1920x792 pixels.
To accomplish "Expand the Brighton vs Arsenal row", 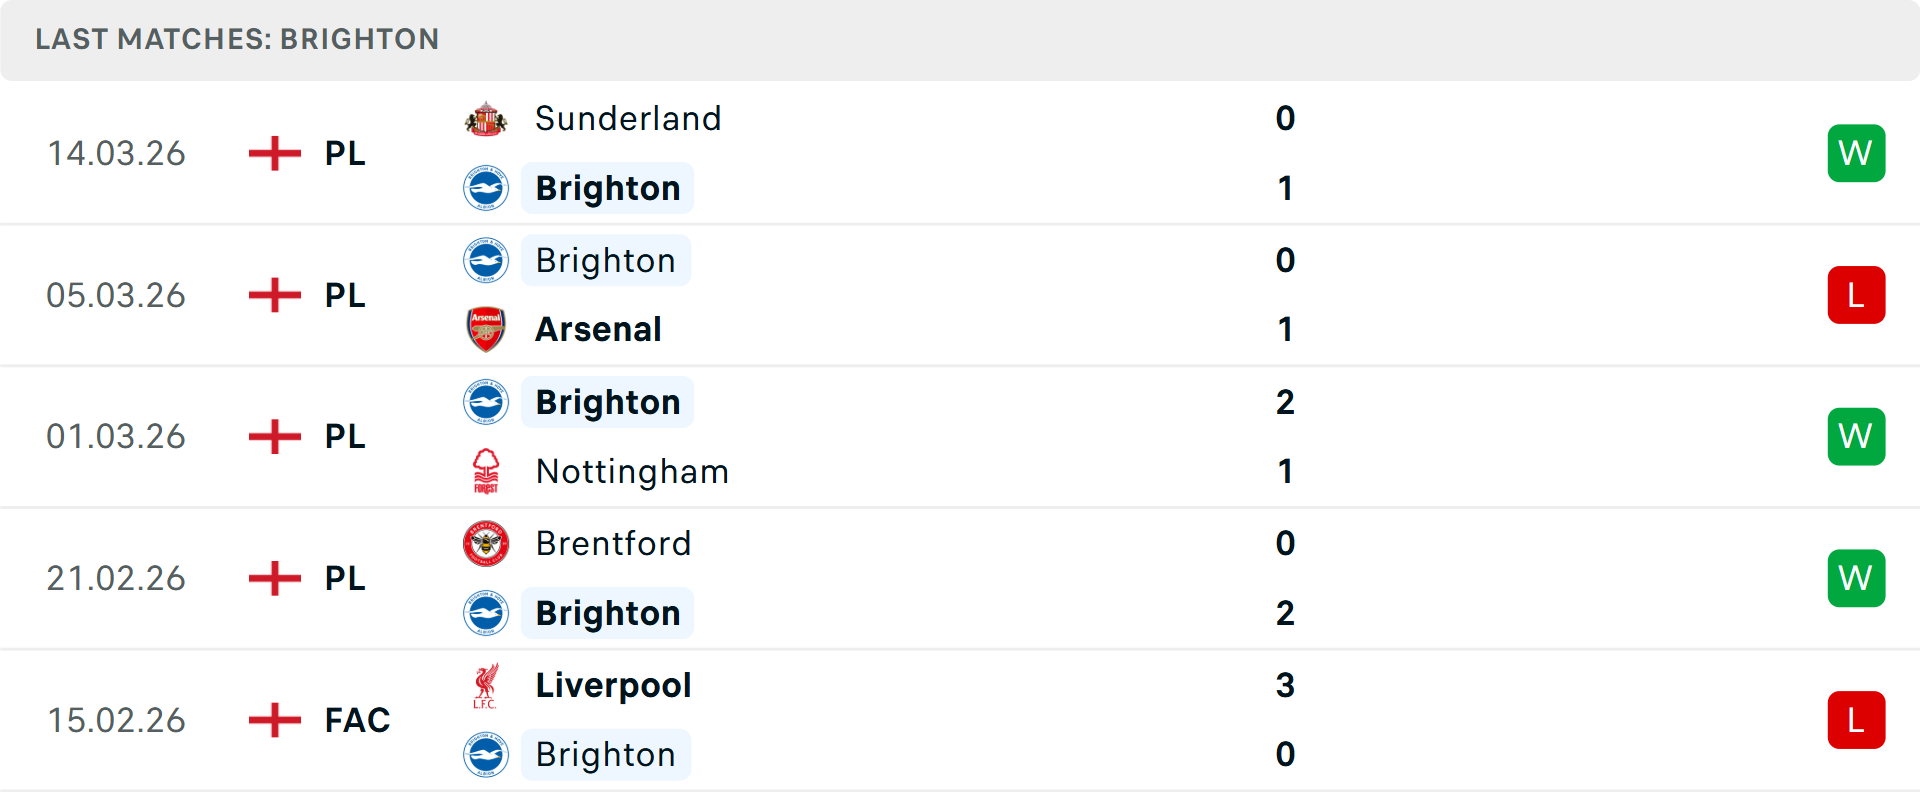I will 1000,294.
